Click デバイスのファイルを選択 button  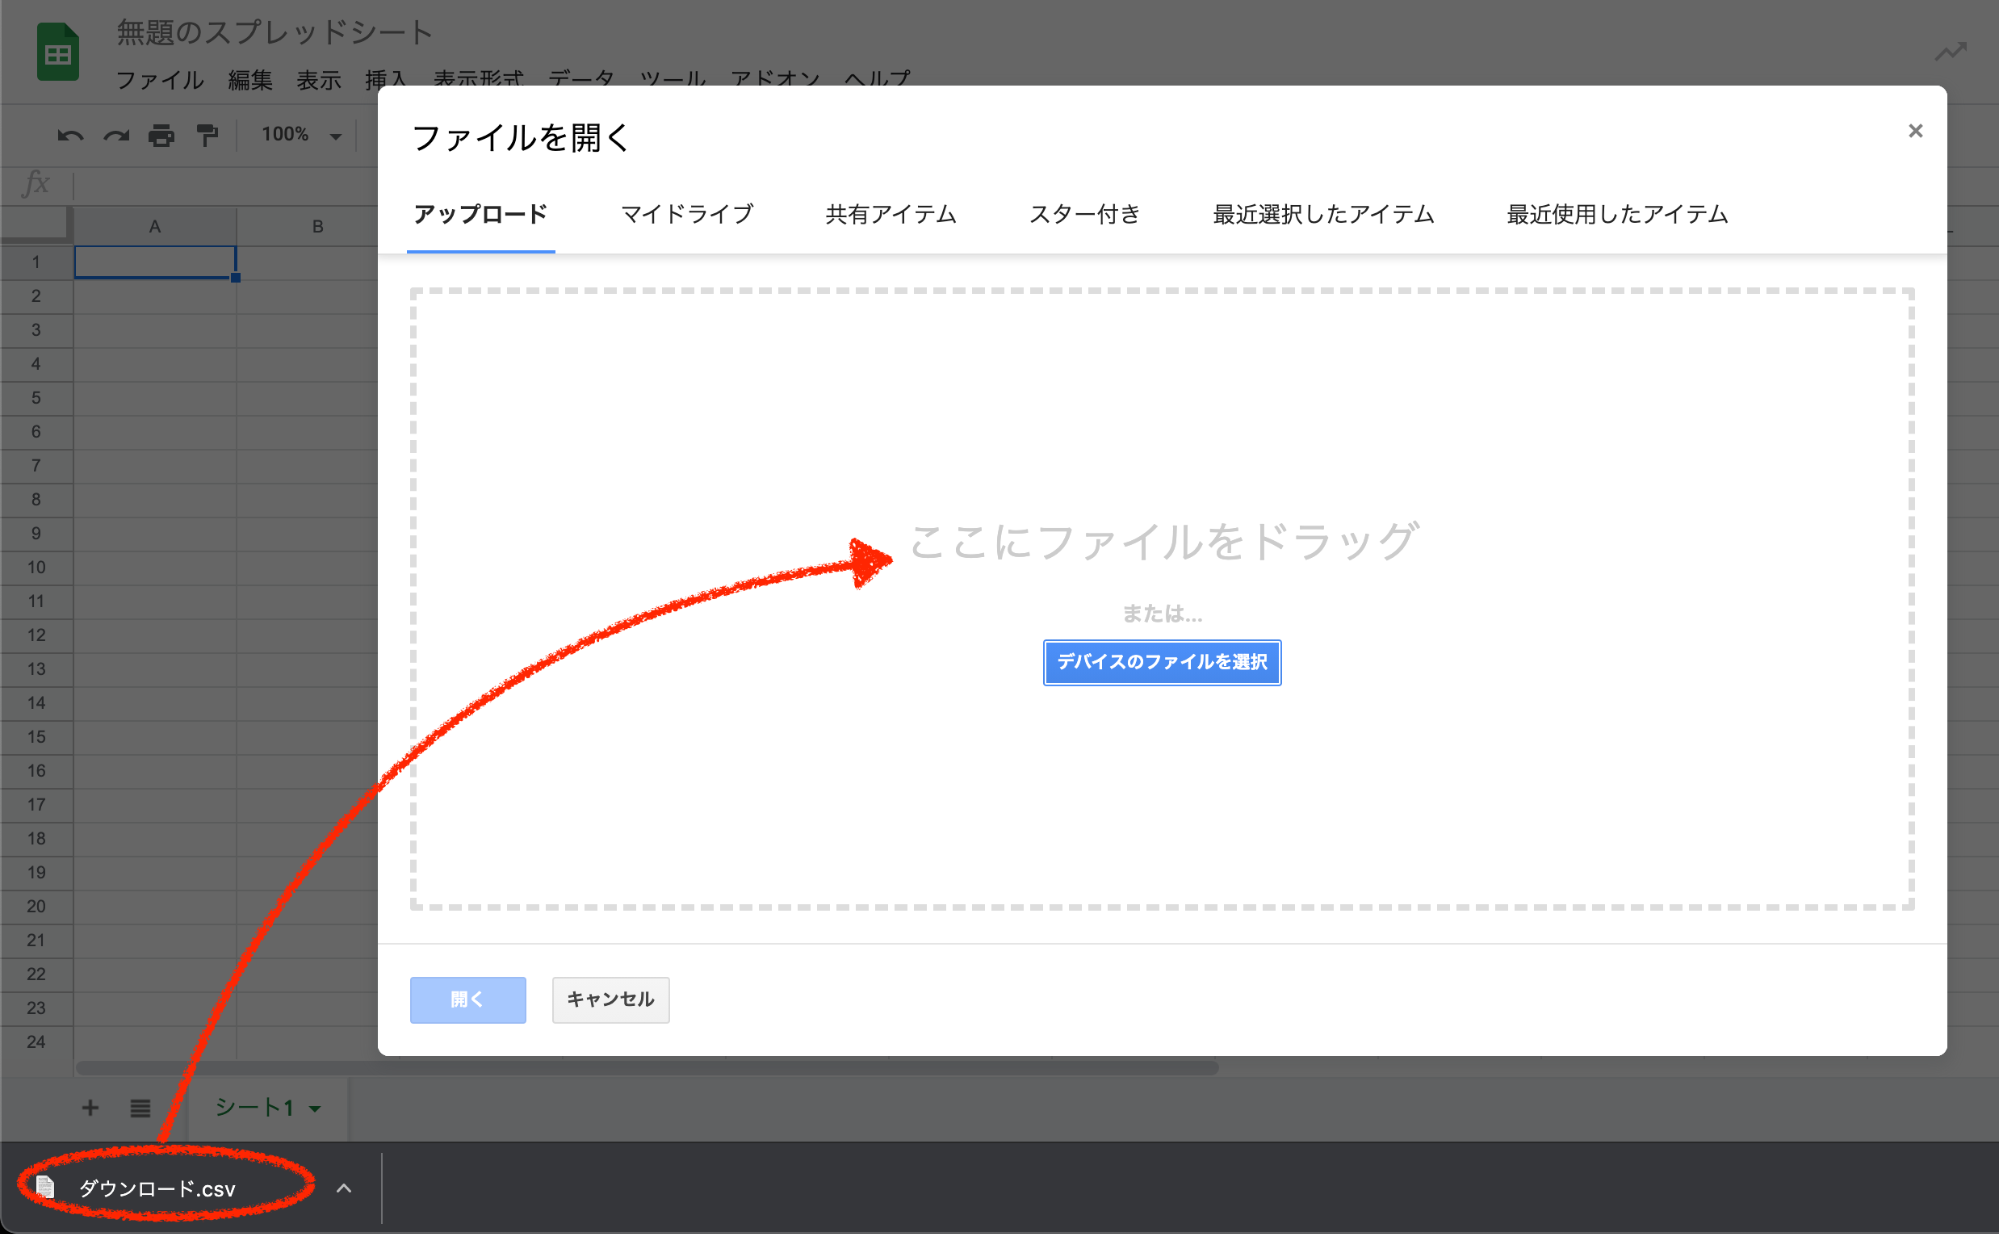tap(1161, 662)
